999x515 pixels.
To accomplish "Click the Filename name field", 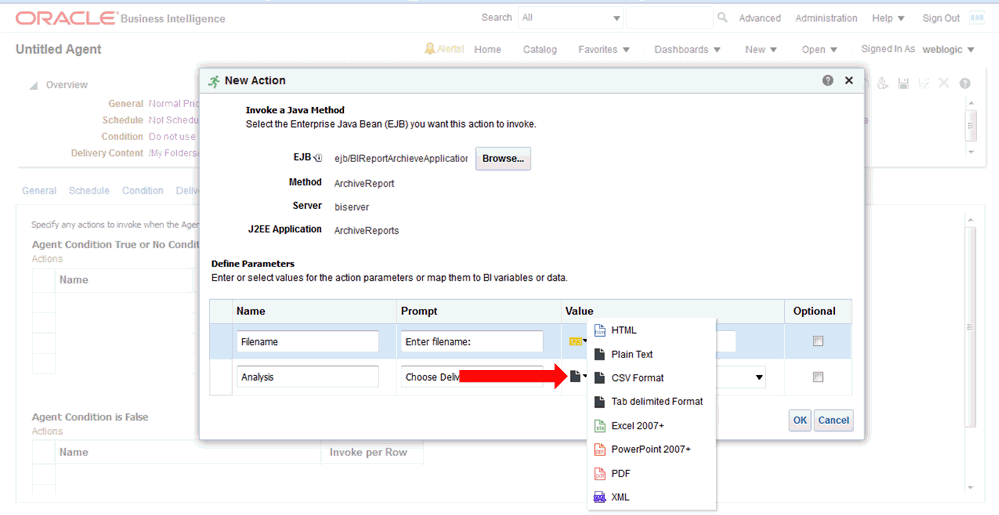I will [x=308, y=342].
